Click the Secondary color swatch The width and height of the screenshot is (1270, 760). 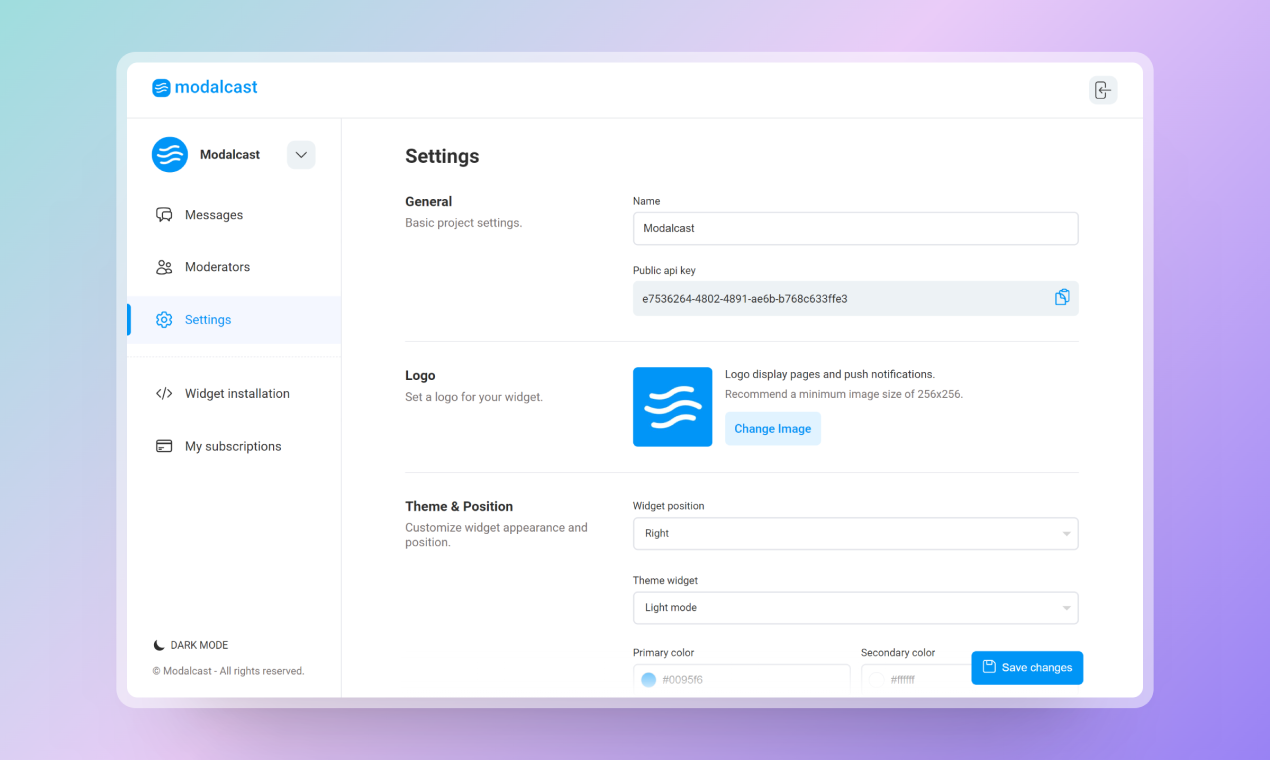click(x=877, y=680)
